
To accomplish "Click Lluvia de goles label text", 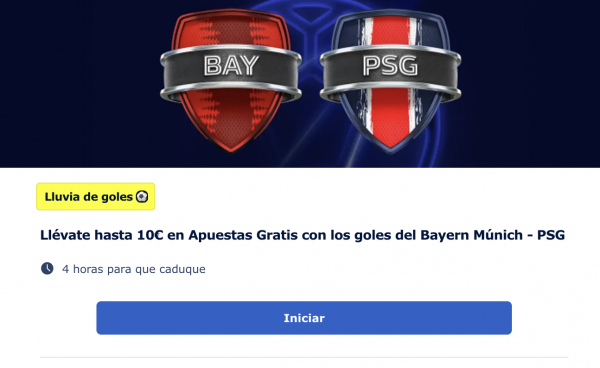I will tap(88, 197).
